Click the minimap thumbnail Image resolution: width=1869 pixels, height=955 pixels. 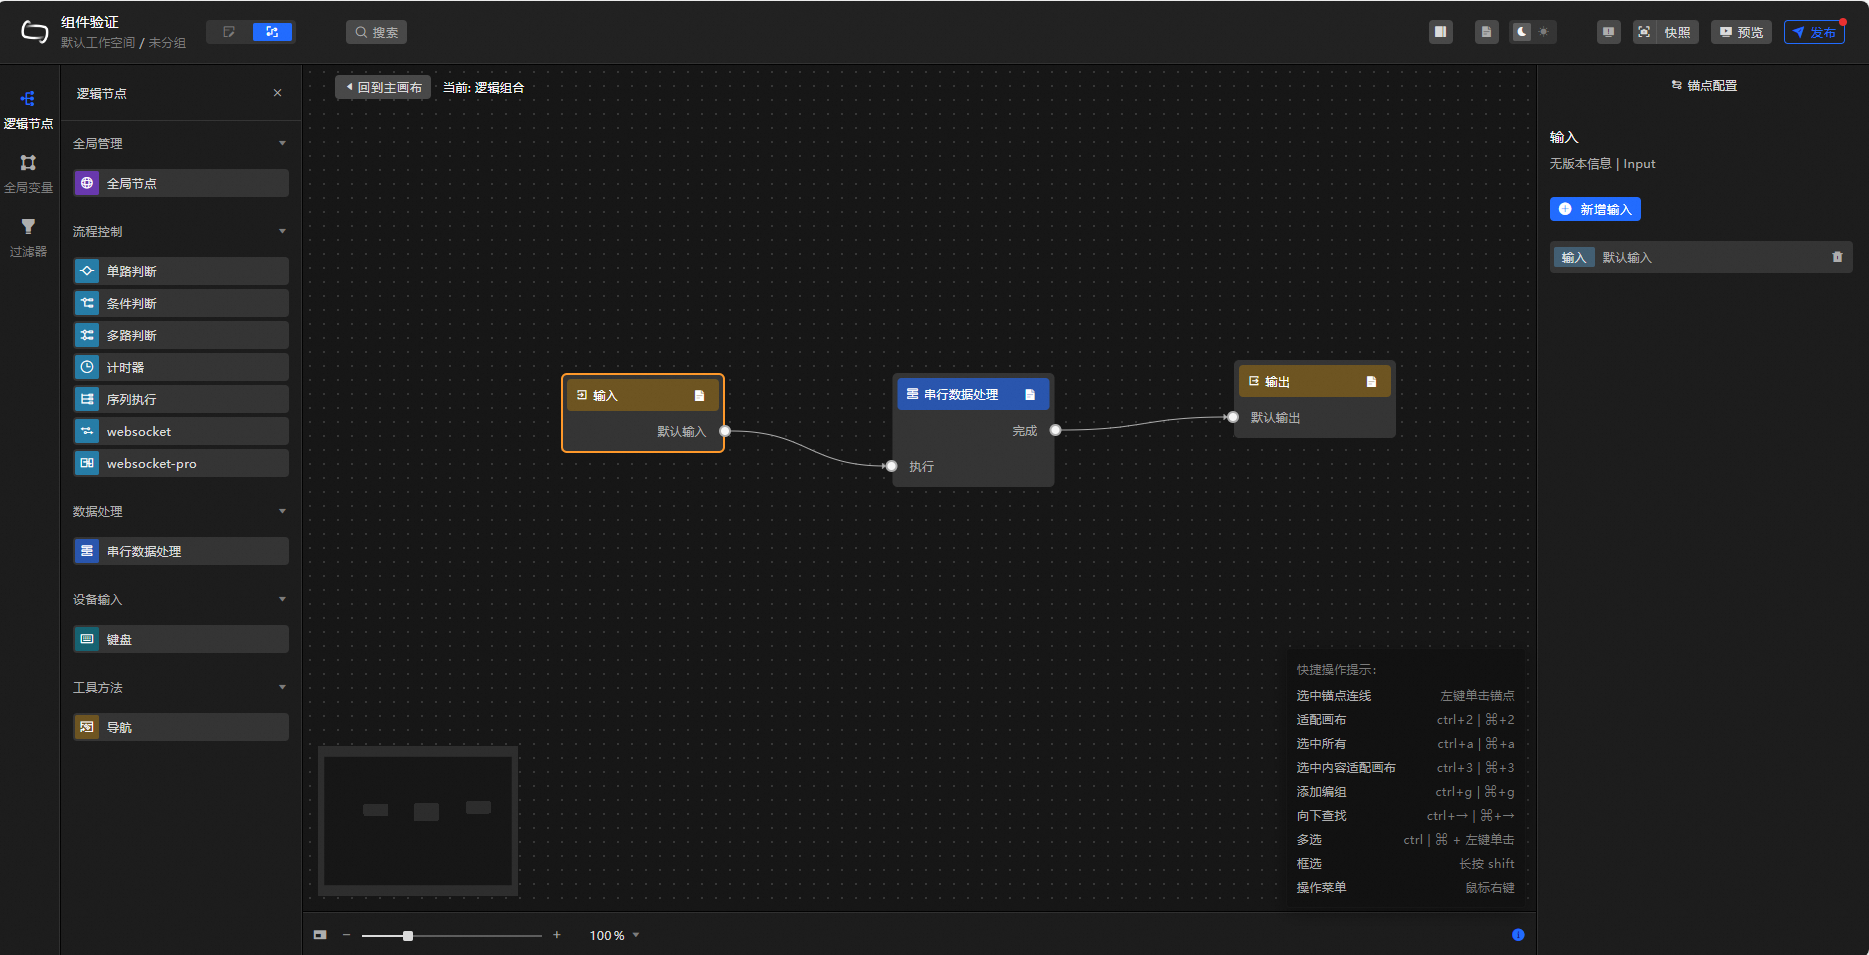(418, 821)
